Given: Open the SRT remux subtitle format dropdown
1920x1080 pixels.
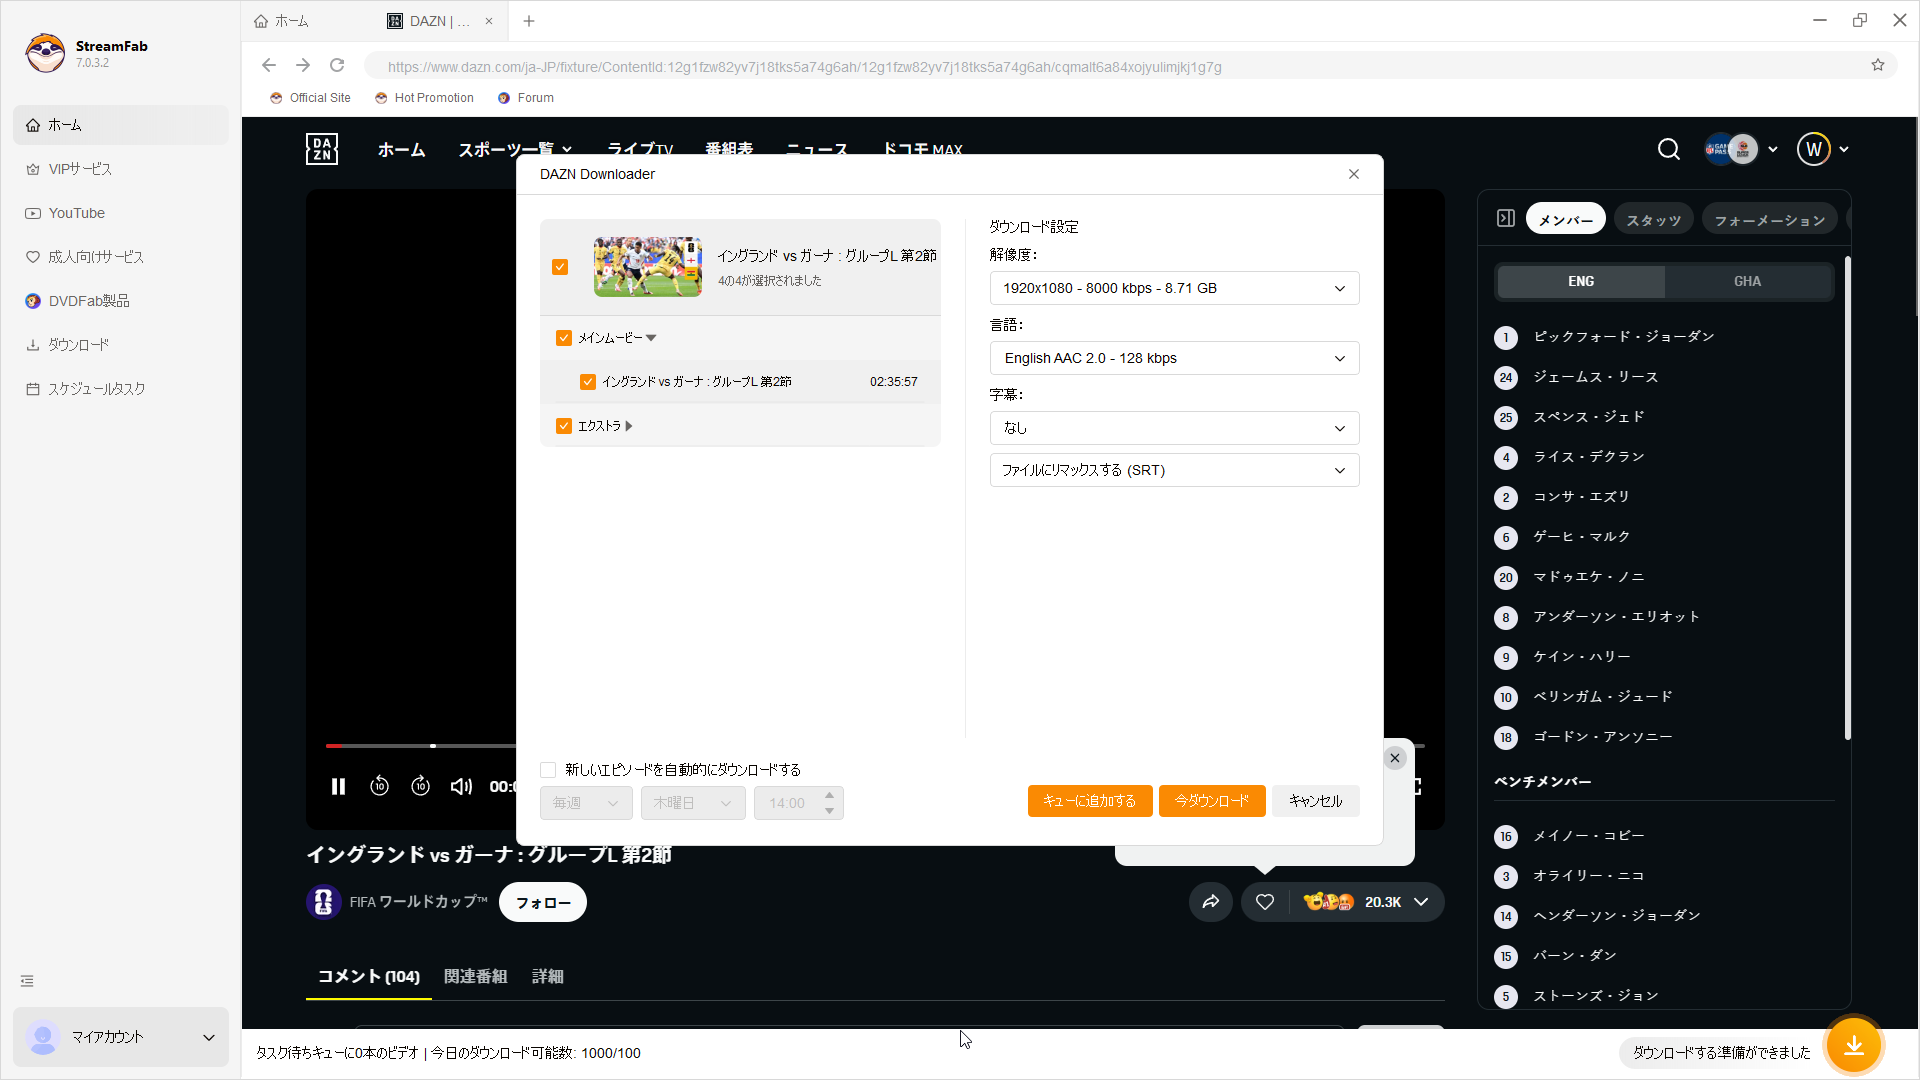Looking at the screenshot, I should tap(1174, 470).
